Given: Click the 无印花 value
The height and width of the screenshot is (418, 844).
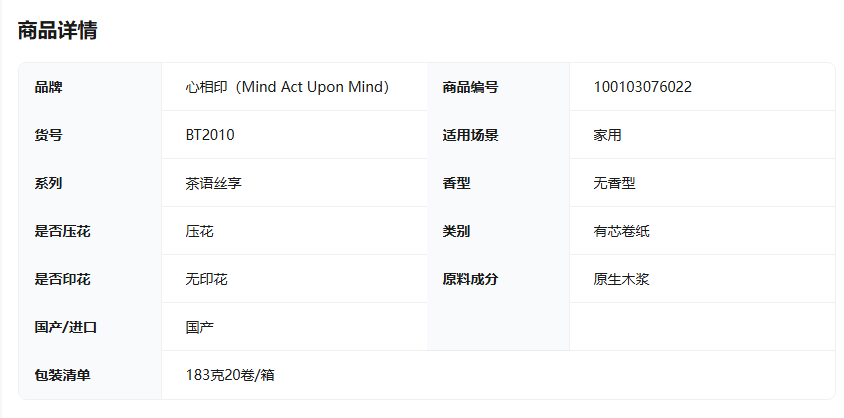Looking at the screenshot, I should (207, 279).
